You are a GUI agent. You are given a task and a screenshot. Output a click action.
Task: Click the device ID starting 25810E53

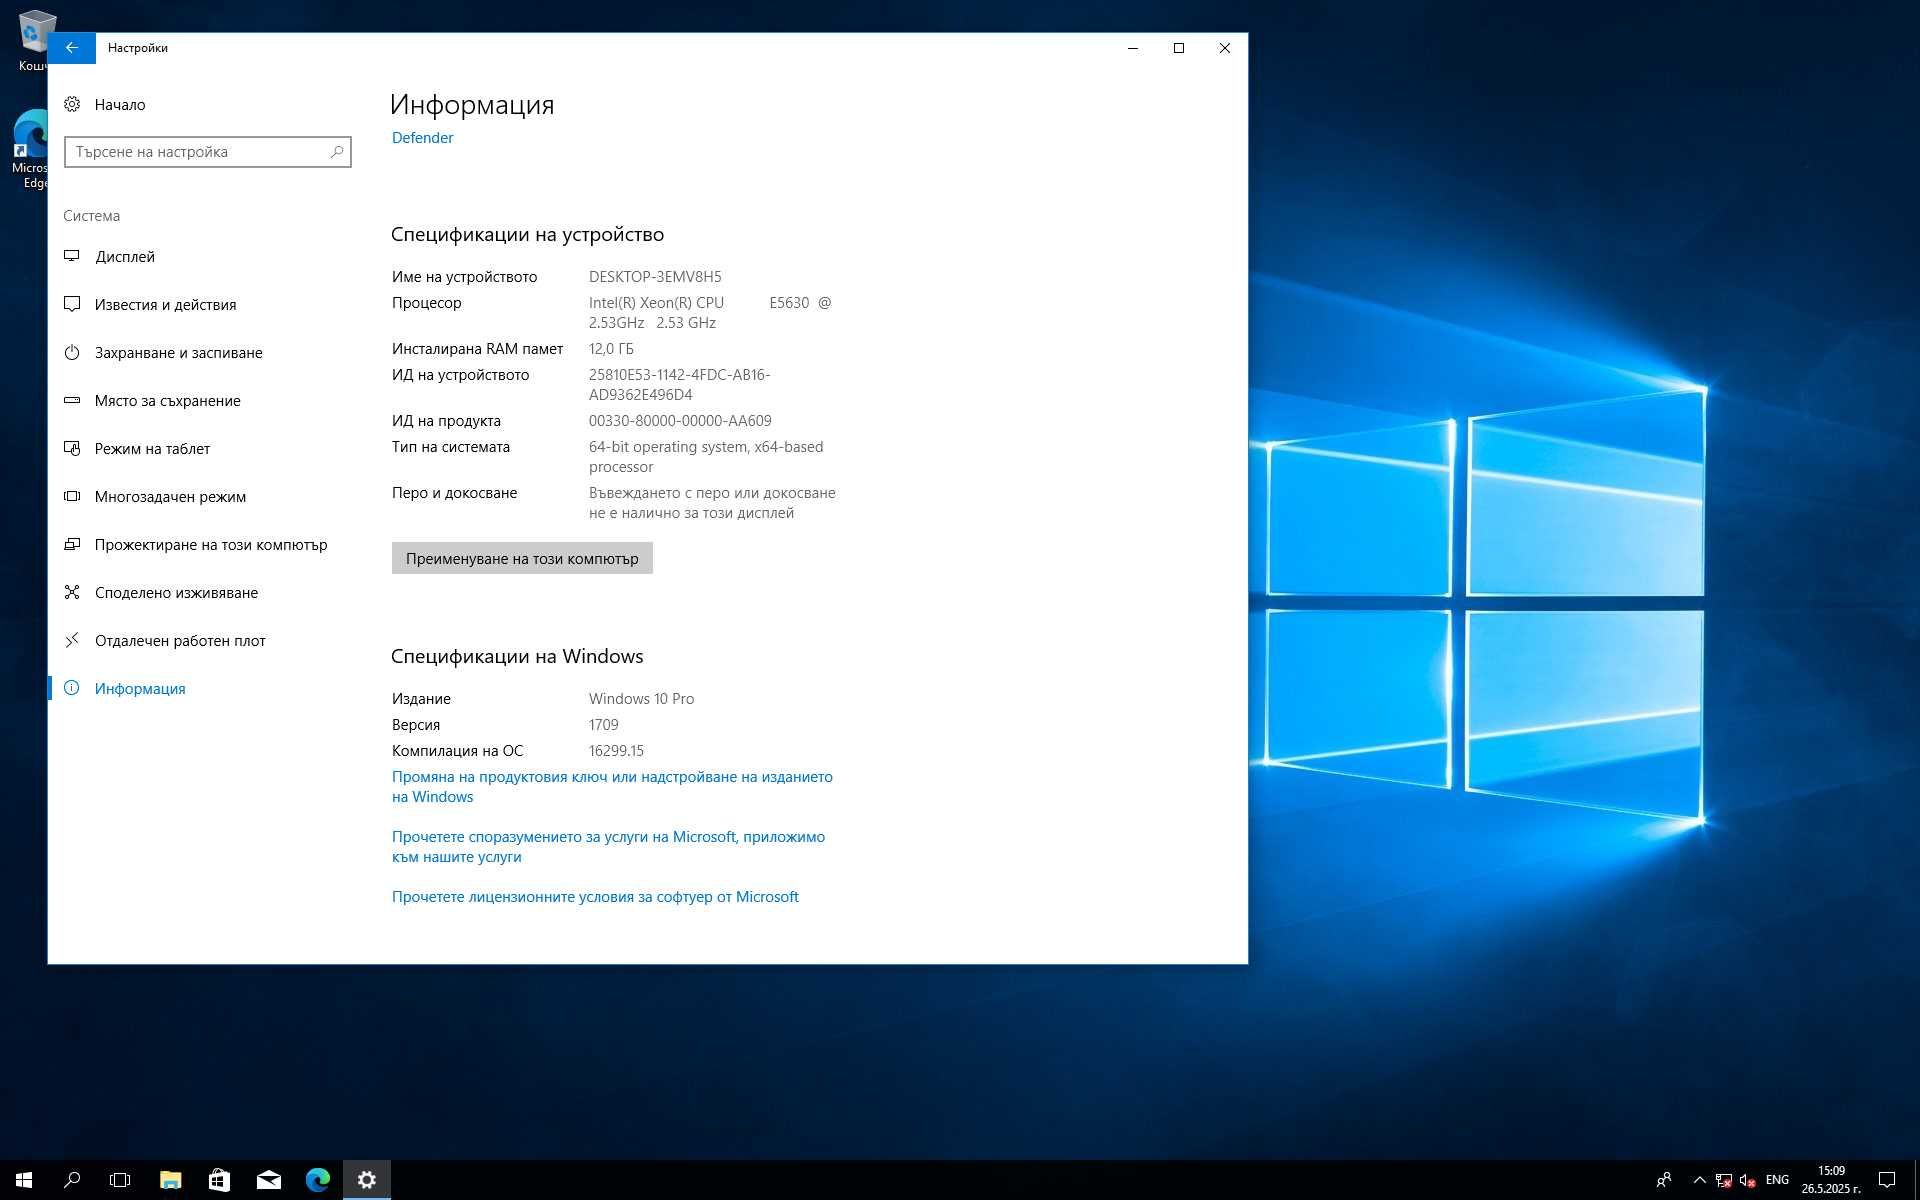680,385
